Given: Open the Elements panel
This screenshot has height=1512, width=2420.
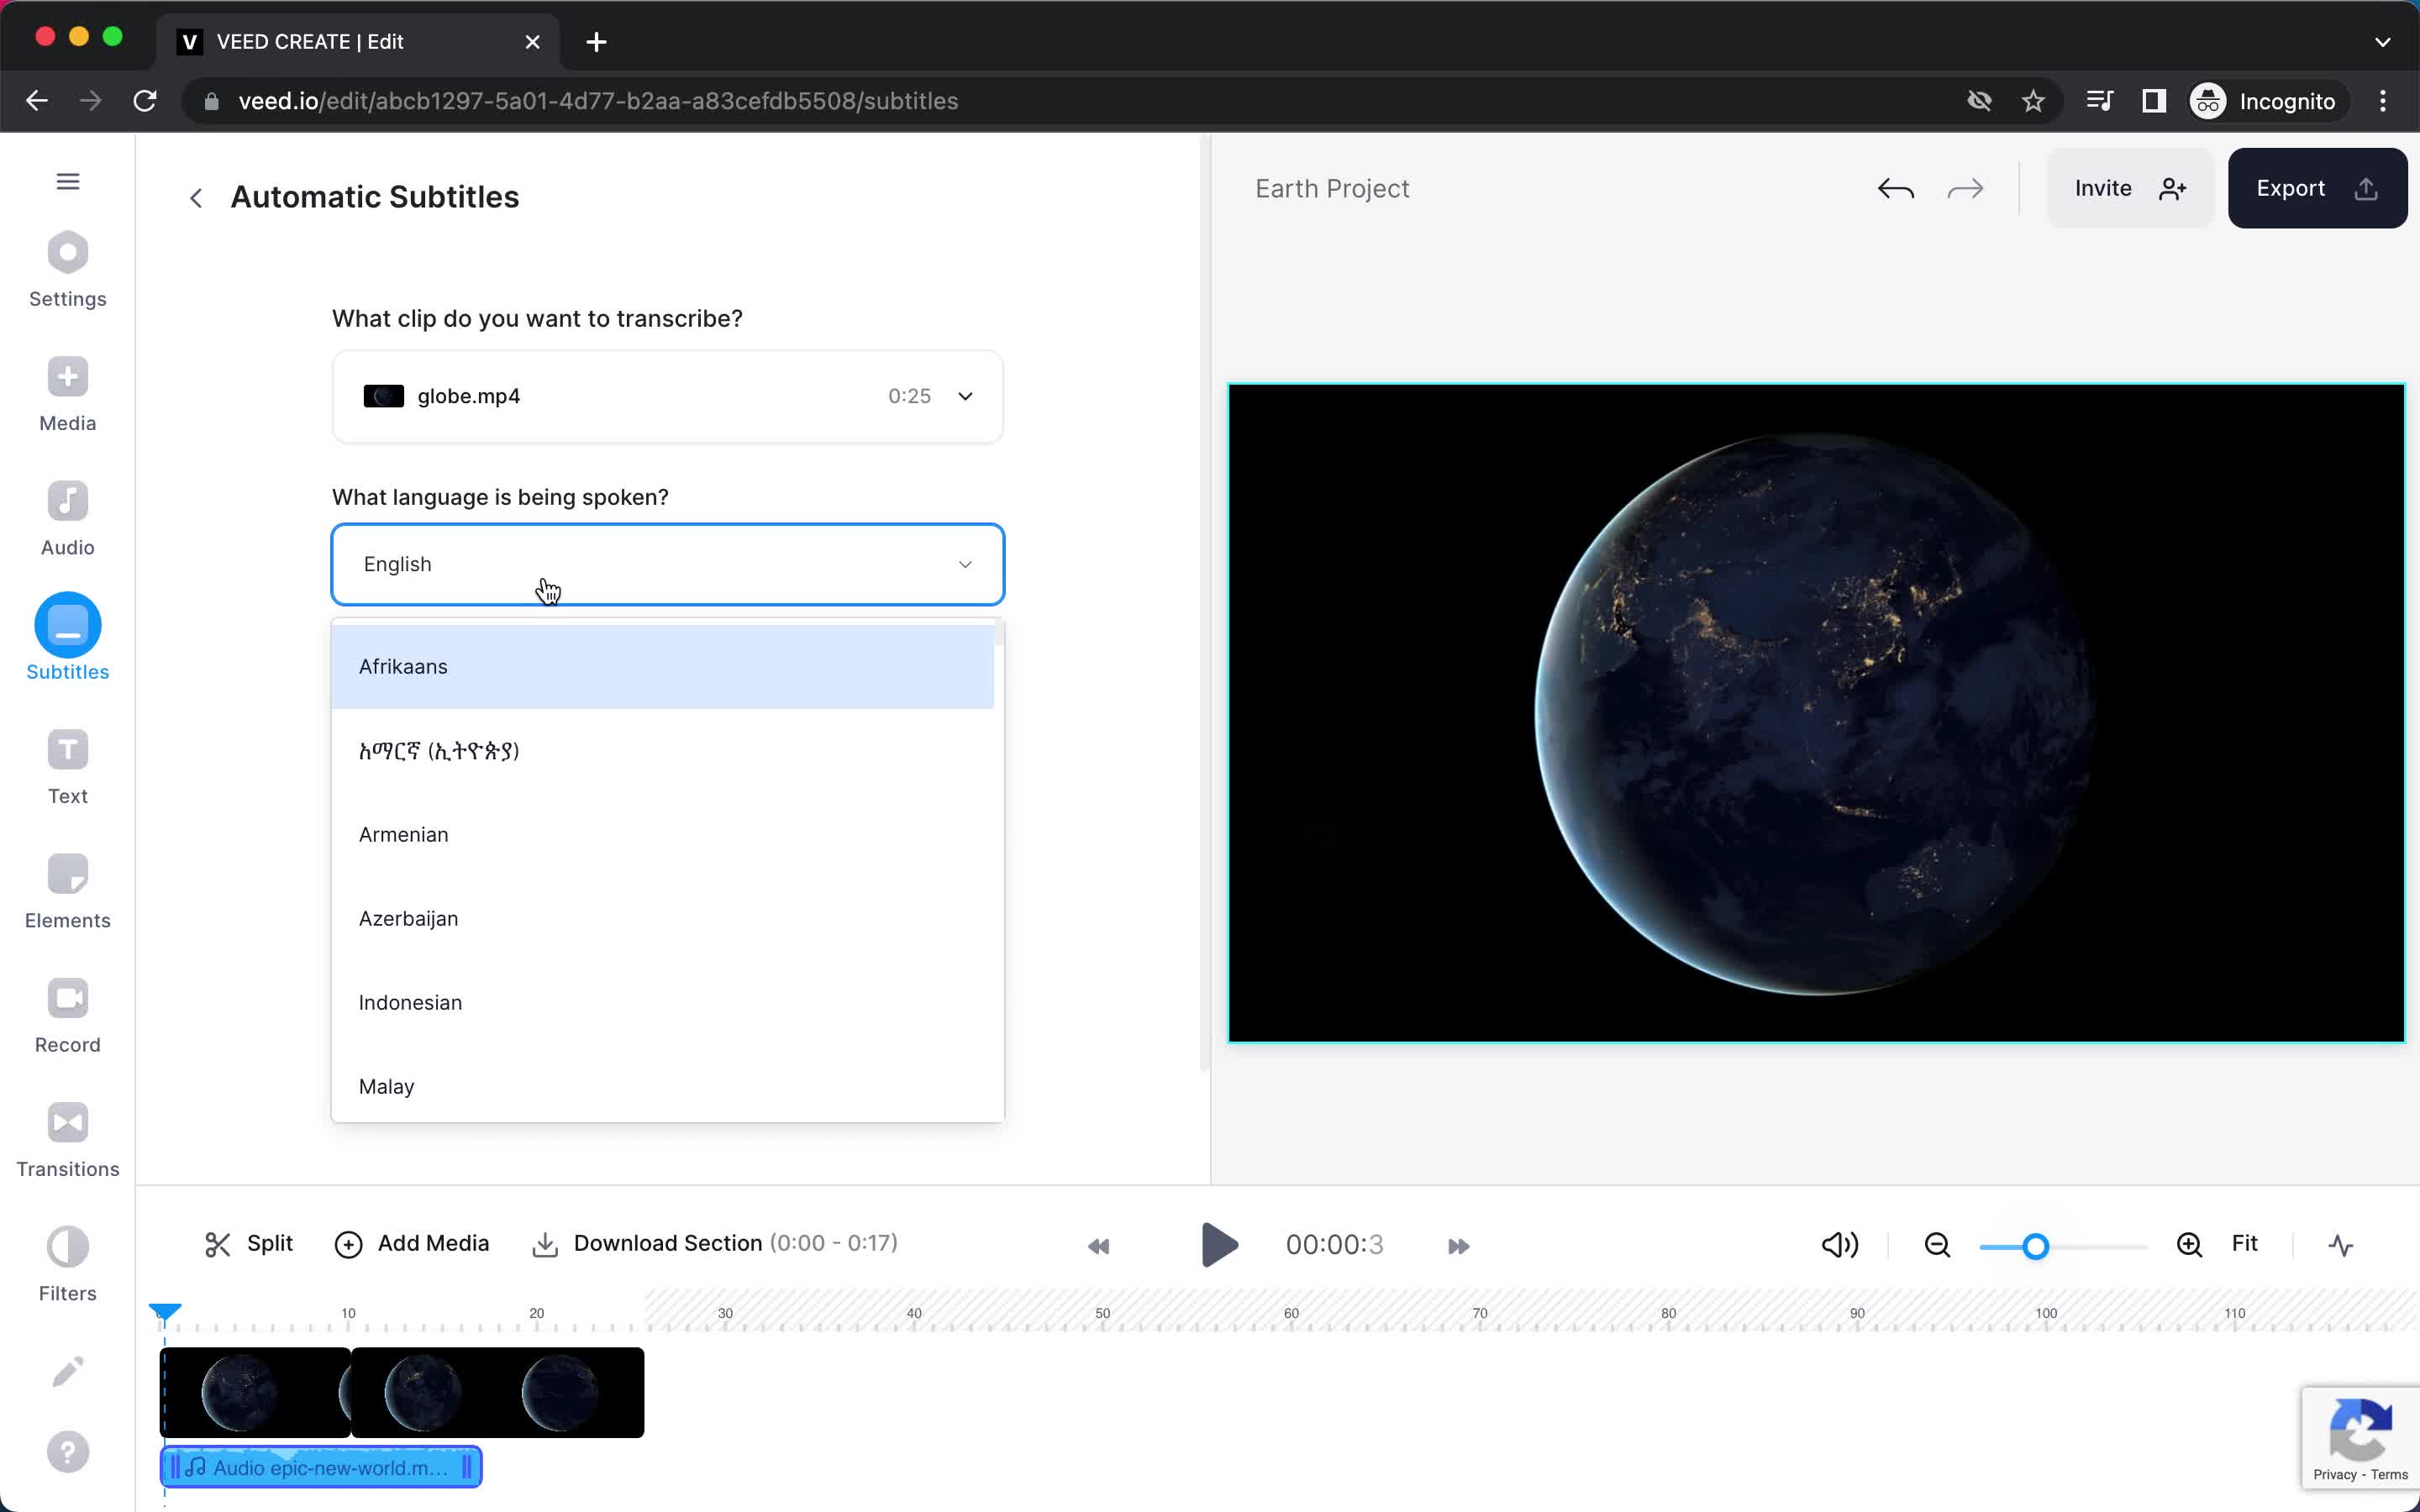Looking at the screenshot, I should [68, 890].
